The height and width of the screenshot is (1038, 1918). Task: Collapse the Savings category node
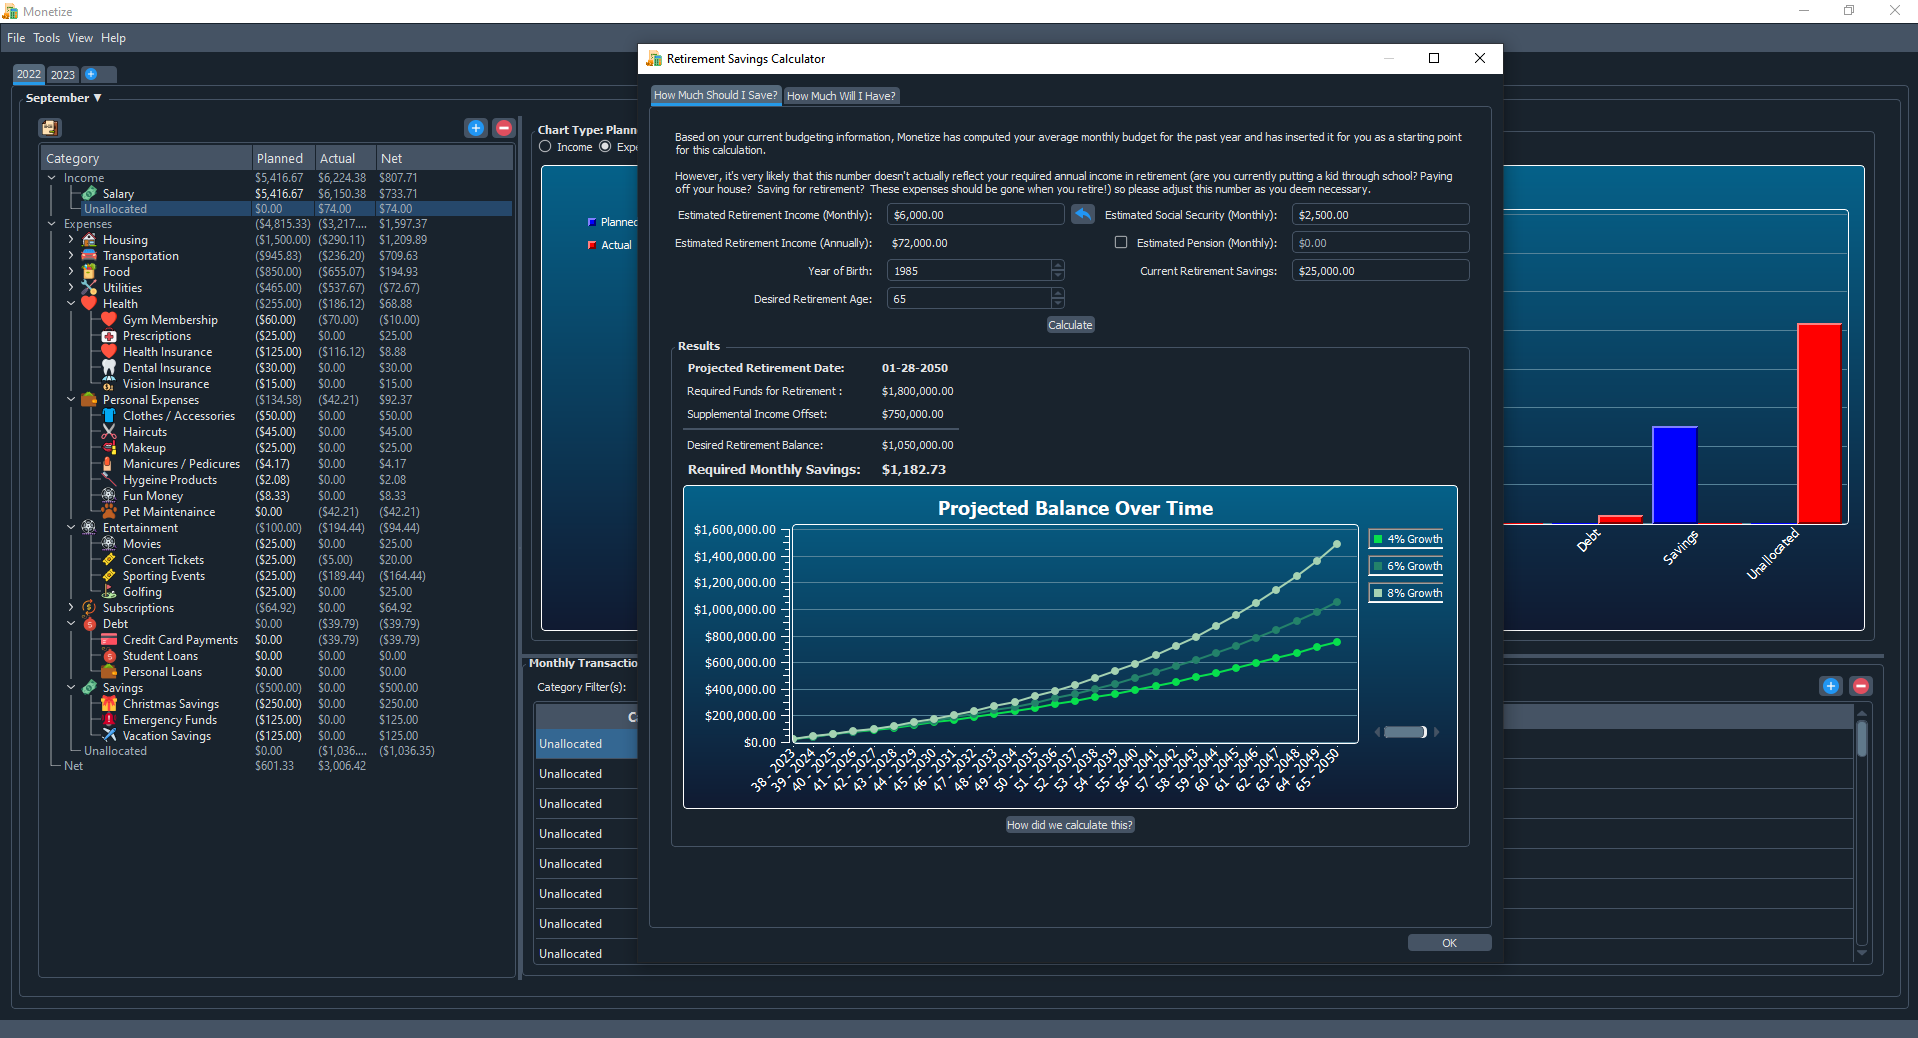point(71,688)
